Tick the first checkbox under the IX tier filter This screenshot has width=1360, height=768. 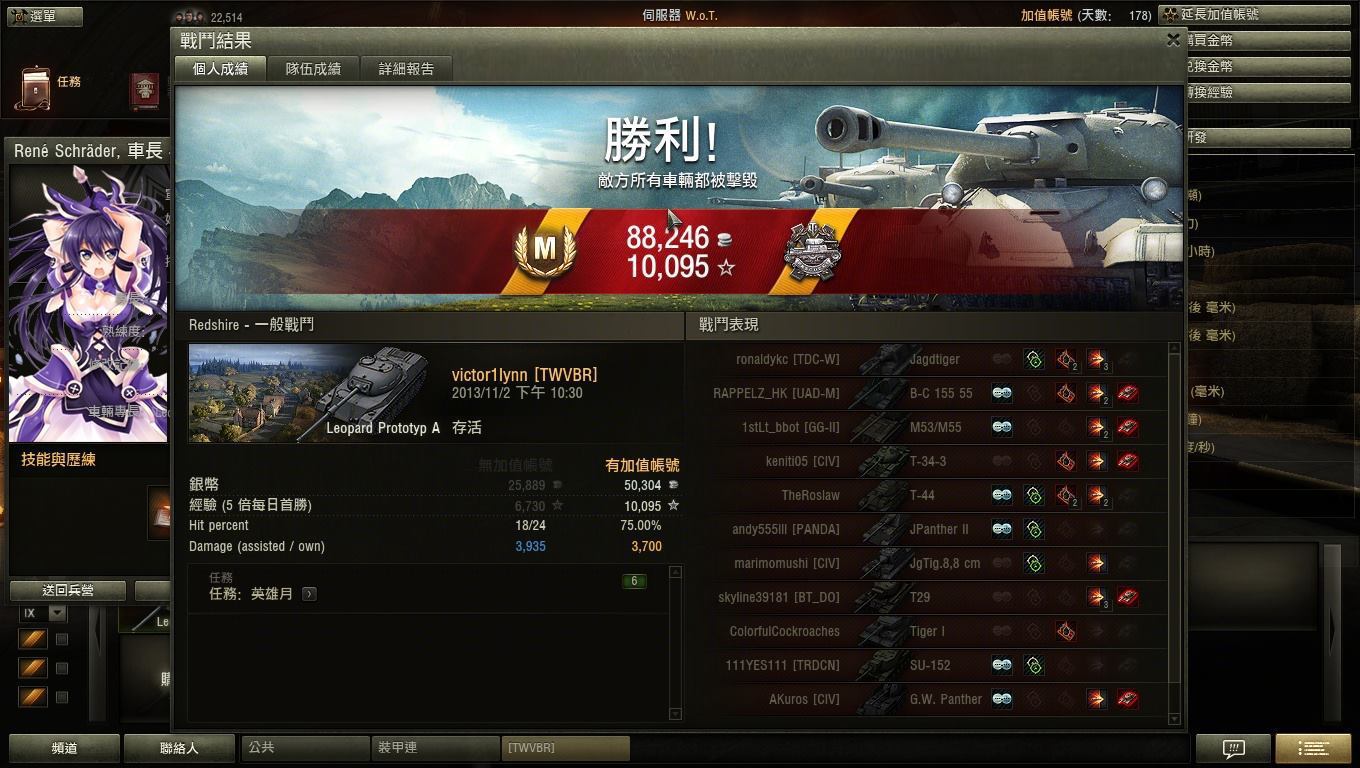tap(62, 639)
